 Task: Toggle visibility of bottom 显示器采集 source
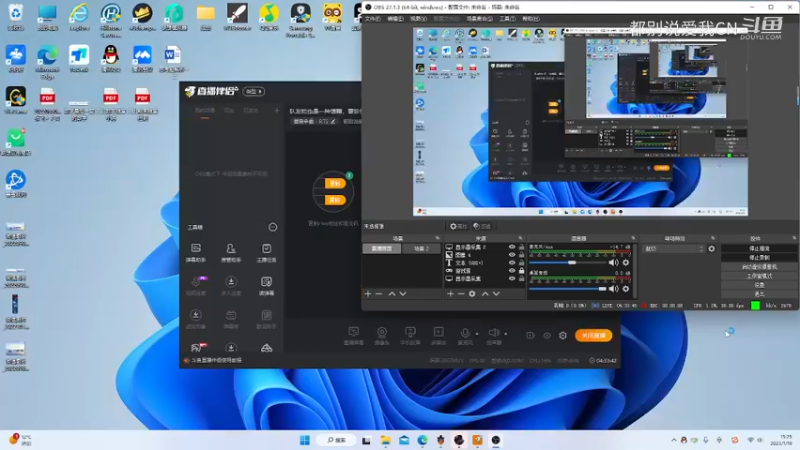pos(512,279)
